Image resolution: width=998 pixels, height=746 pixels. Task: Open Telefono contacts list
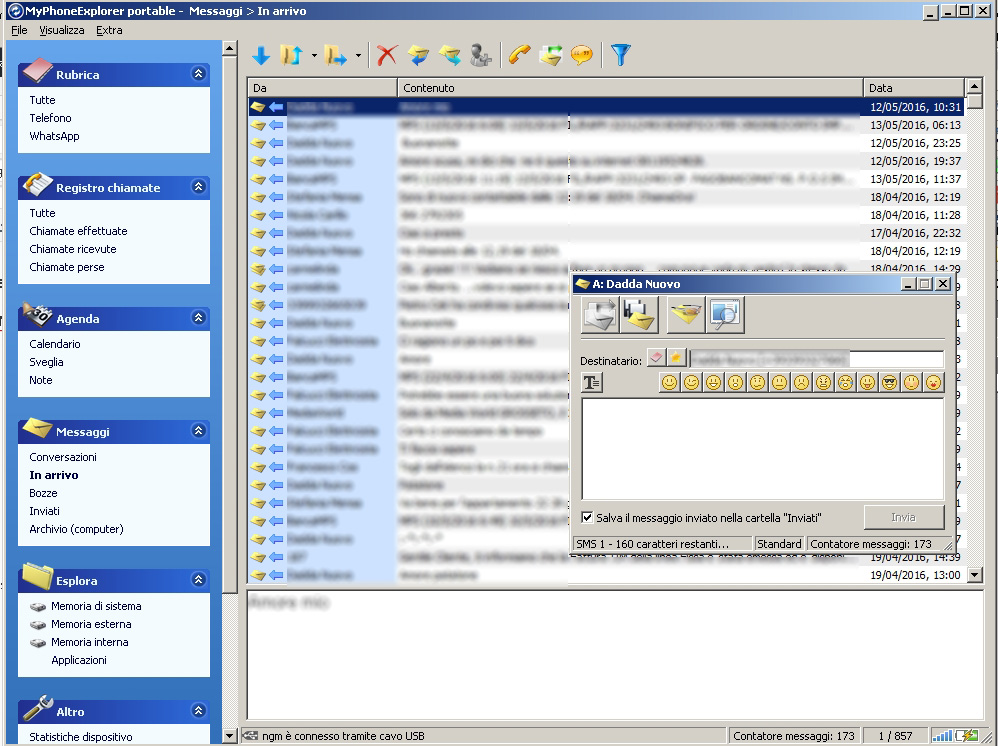[50, 118]
